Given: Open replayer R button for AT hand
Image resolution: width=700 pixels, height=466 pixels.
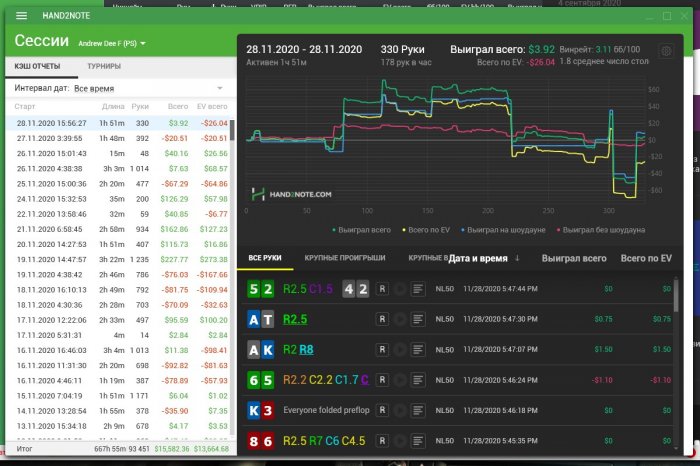Looking at the screenshot, I should 382,319.
